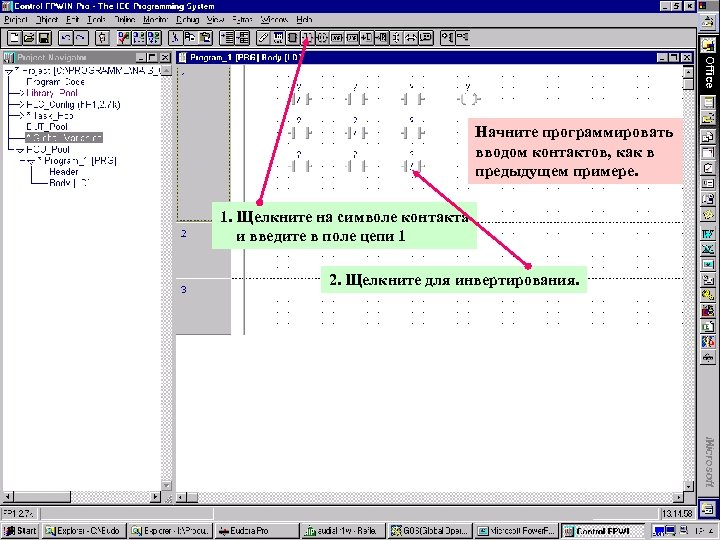
Task: Click the Windows Start button
Action: pyautogui.click(x=21, y=531)
